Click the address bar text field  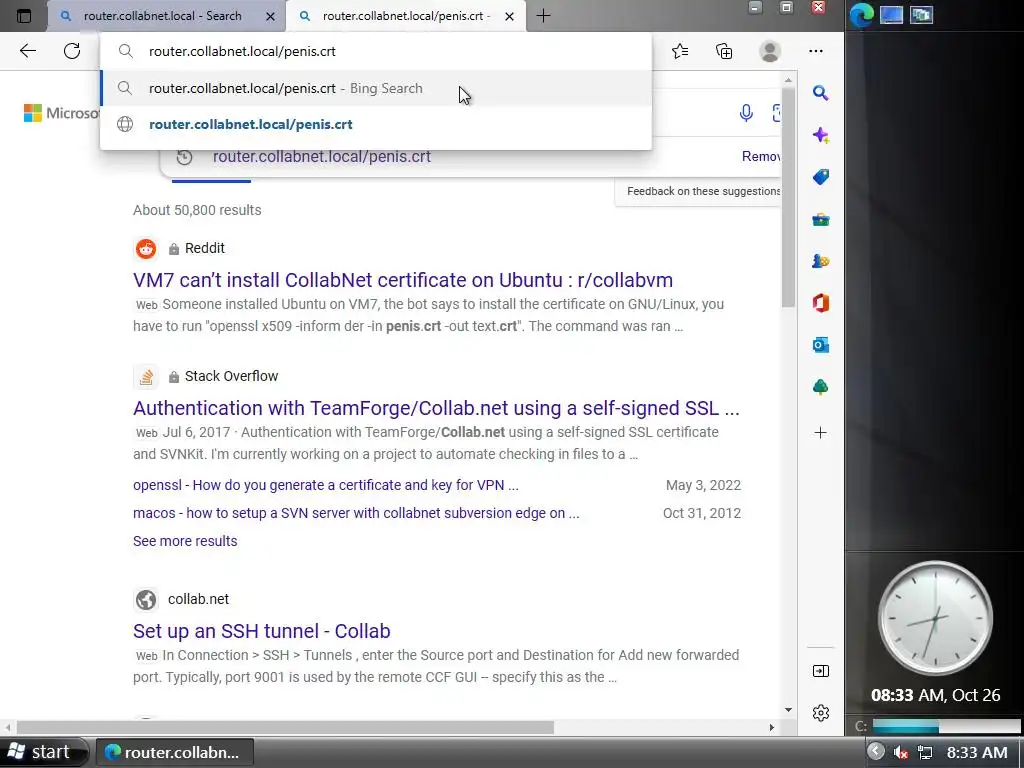376,52
